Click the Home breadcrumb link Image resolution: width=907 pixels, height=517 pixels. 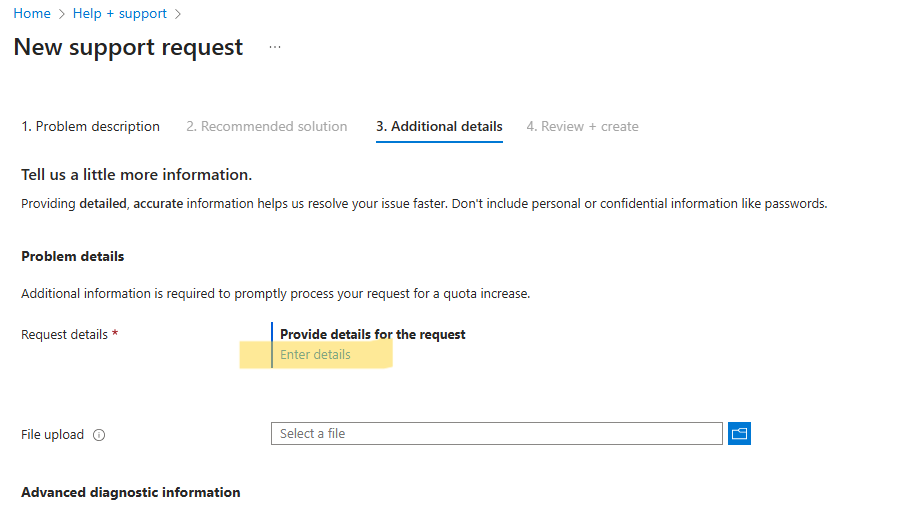click(x=32, y=14)
